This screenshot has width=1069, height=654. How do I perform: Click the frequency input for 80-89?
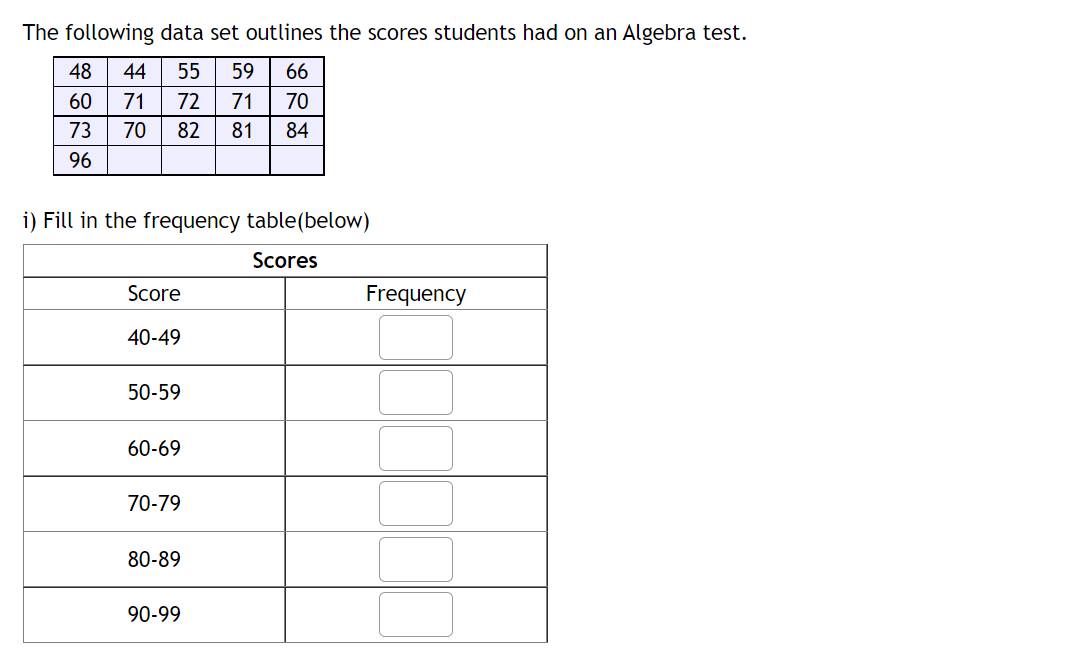pyautogui.click(x=415, y=558)
